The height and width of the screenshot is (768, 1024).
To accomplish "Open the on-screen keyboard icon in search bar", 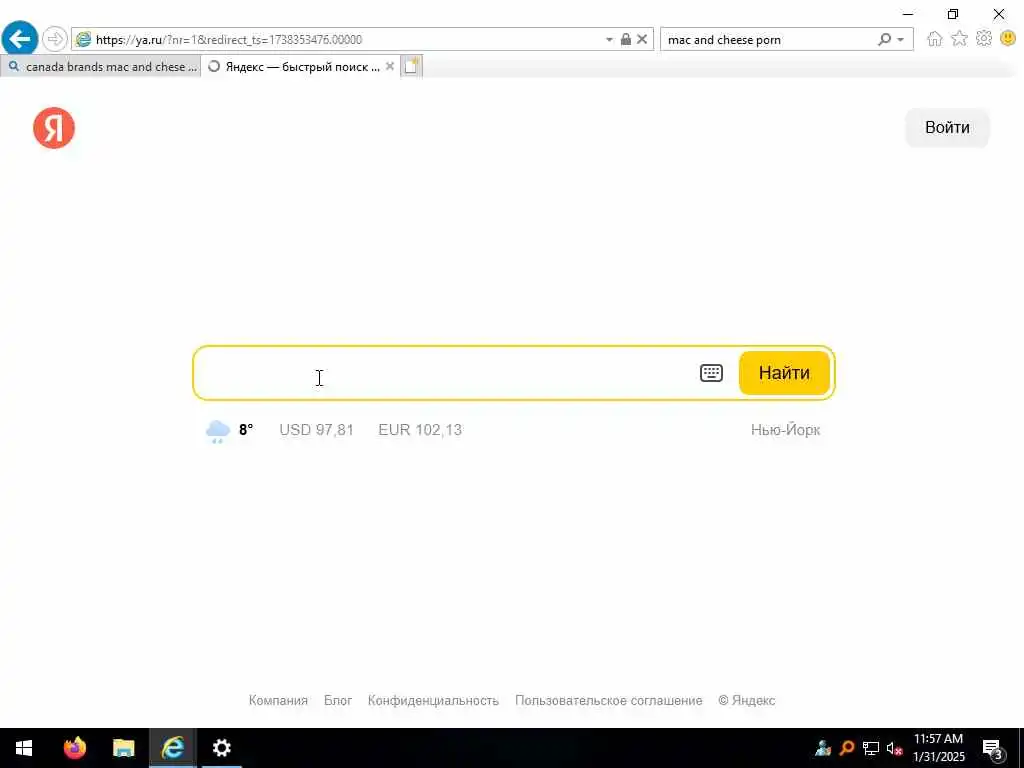I will [711, 373].
